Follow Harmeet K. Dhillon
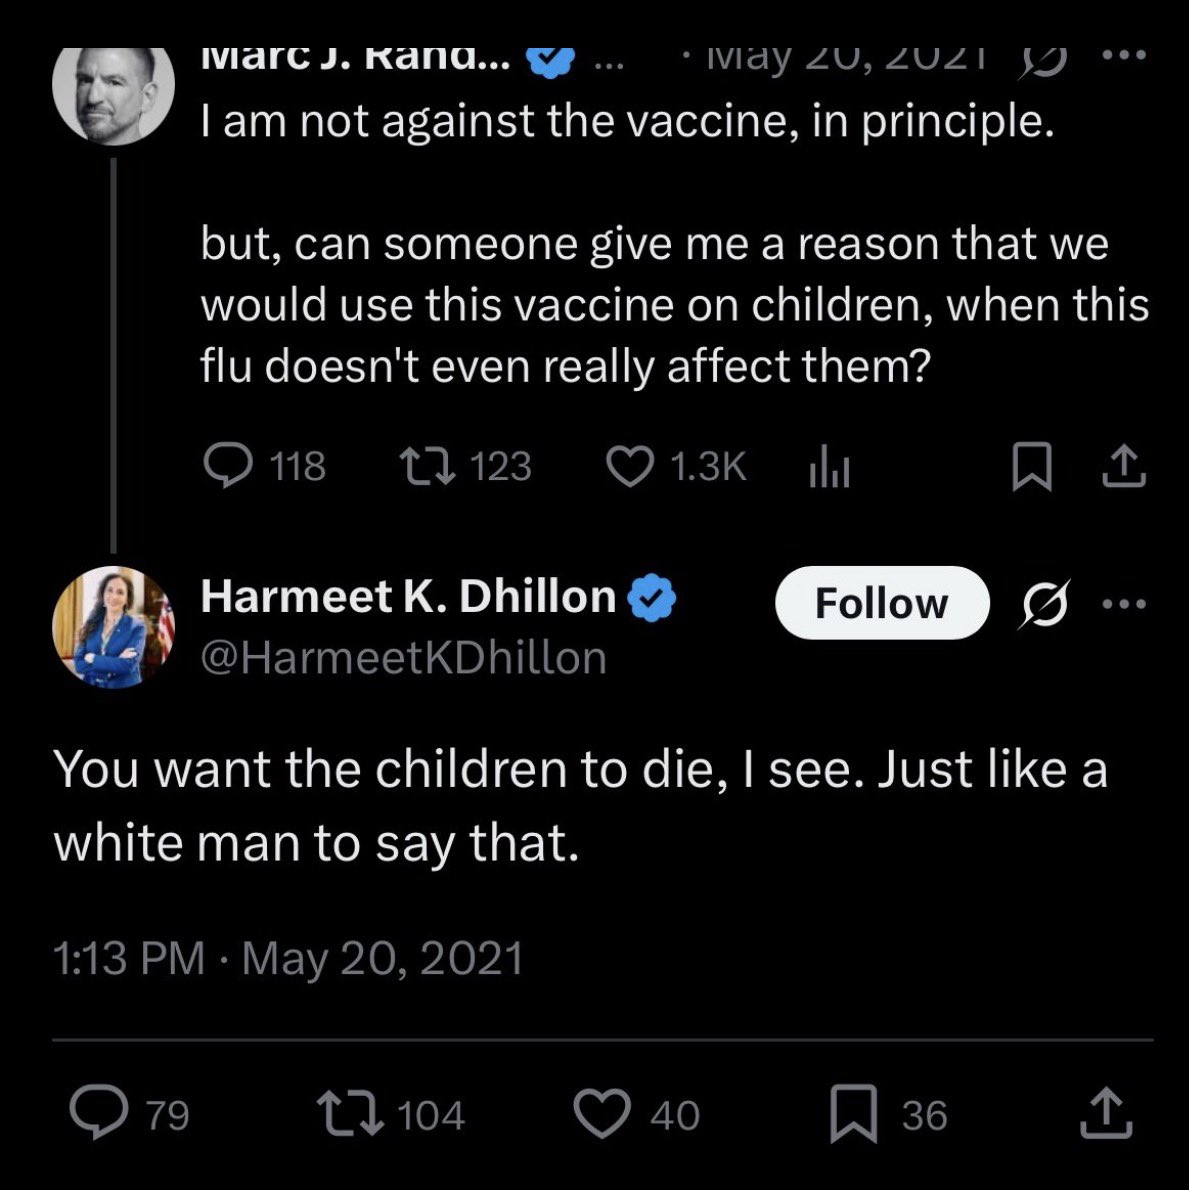The image size is (1189, 1190). click(882, 603)
